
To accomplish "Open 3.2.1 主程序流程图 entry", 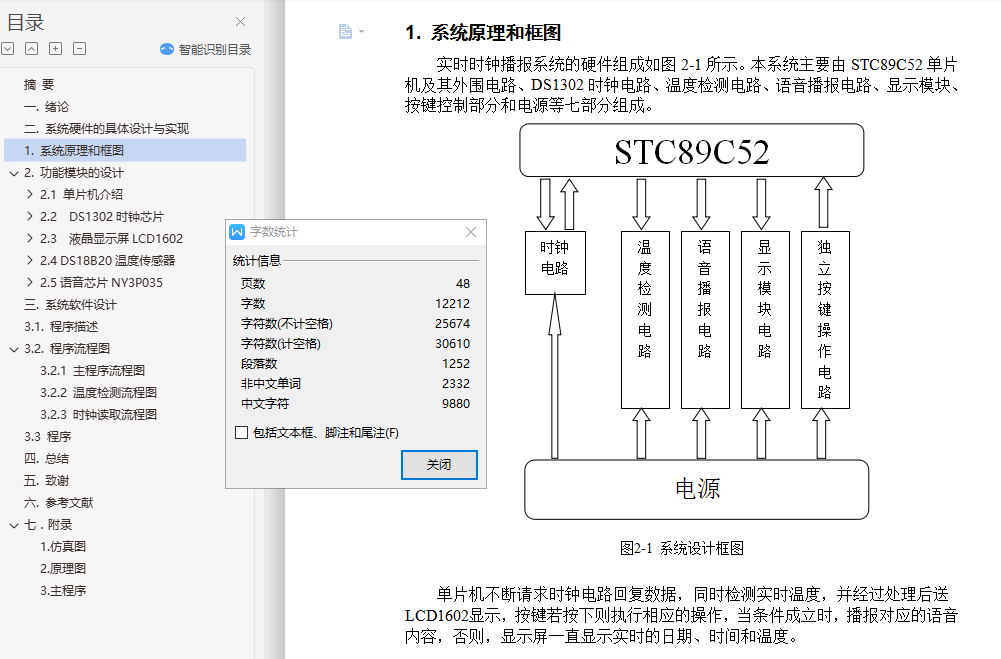I will pos(93,370).
